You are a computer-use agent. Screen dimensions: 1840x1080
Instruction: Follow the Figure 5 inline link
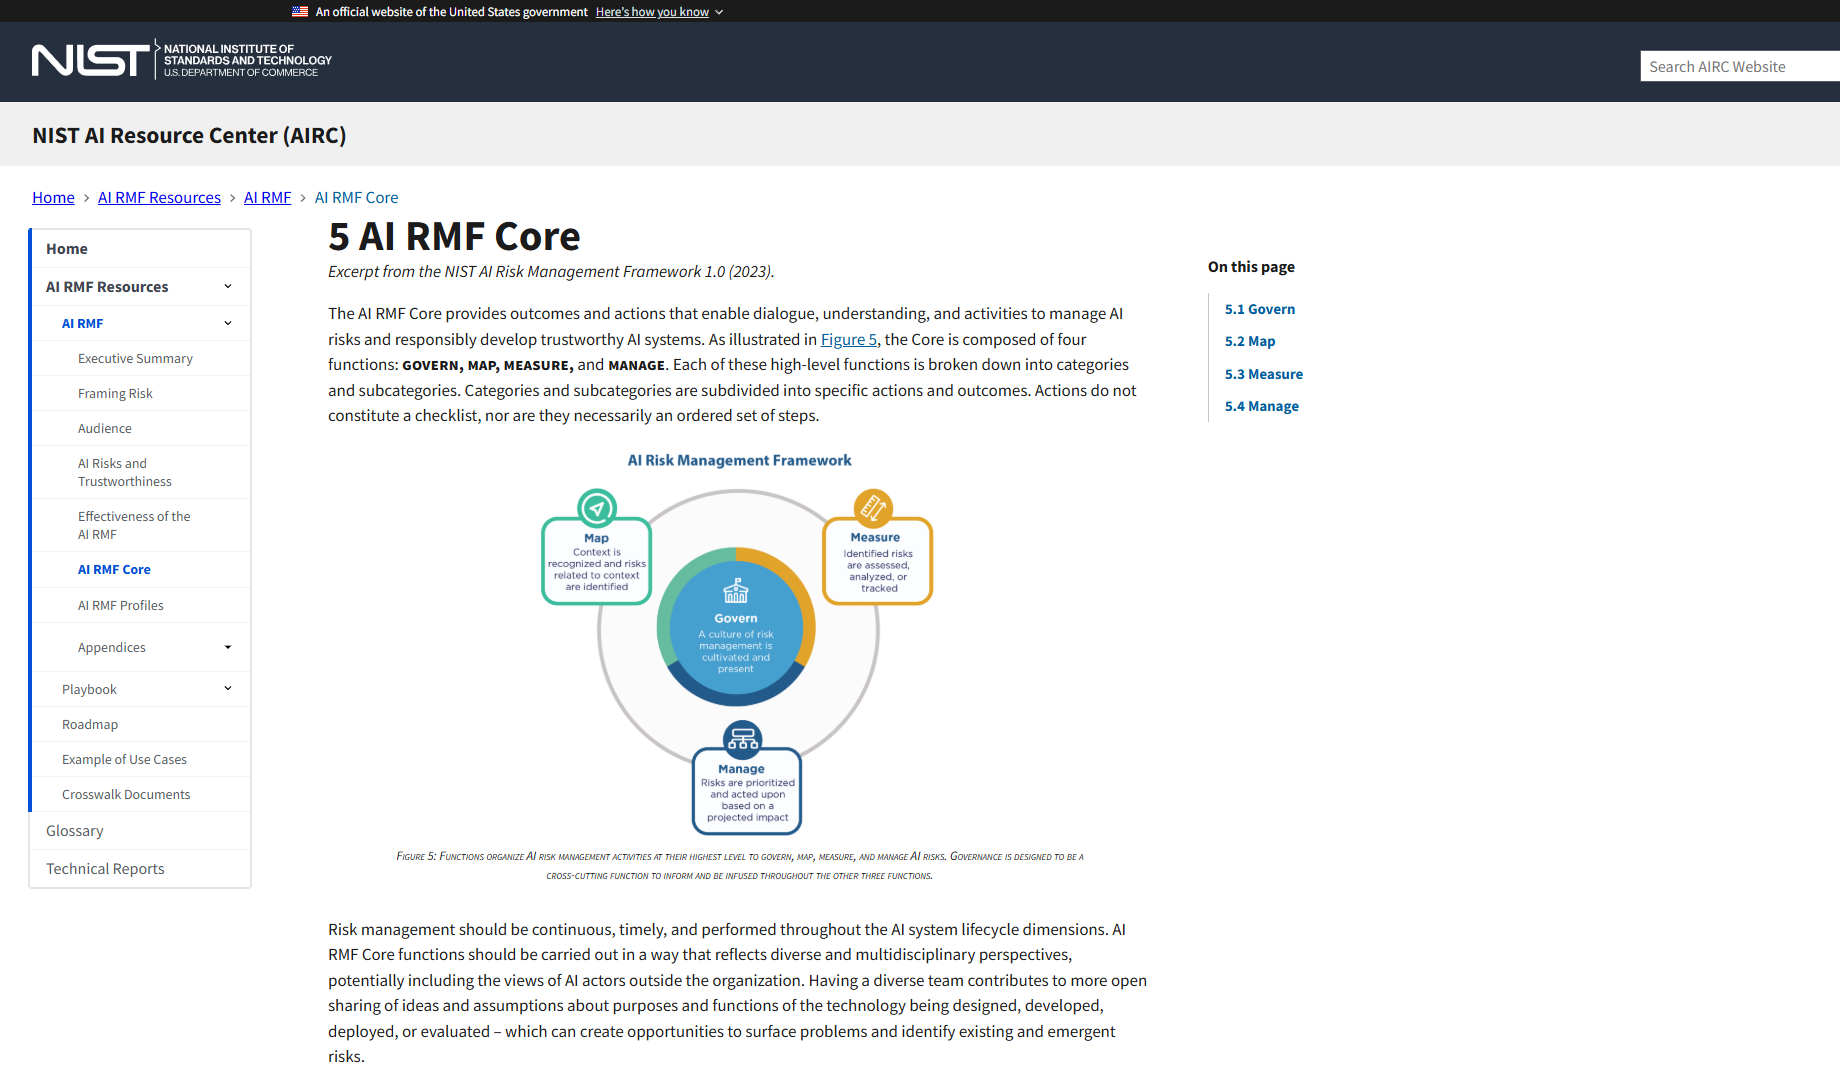pos(848,339)
